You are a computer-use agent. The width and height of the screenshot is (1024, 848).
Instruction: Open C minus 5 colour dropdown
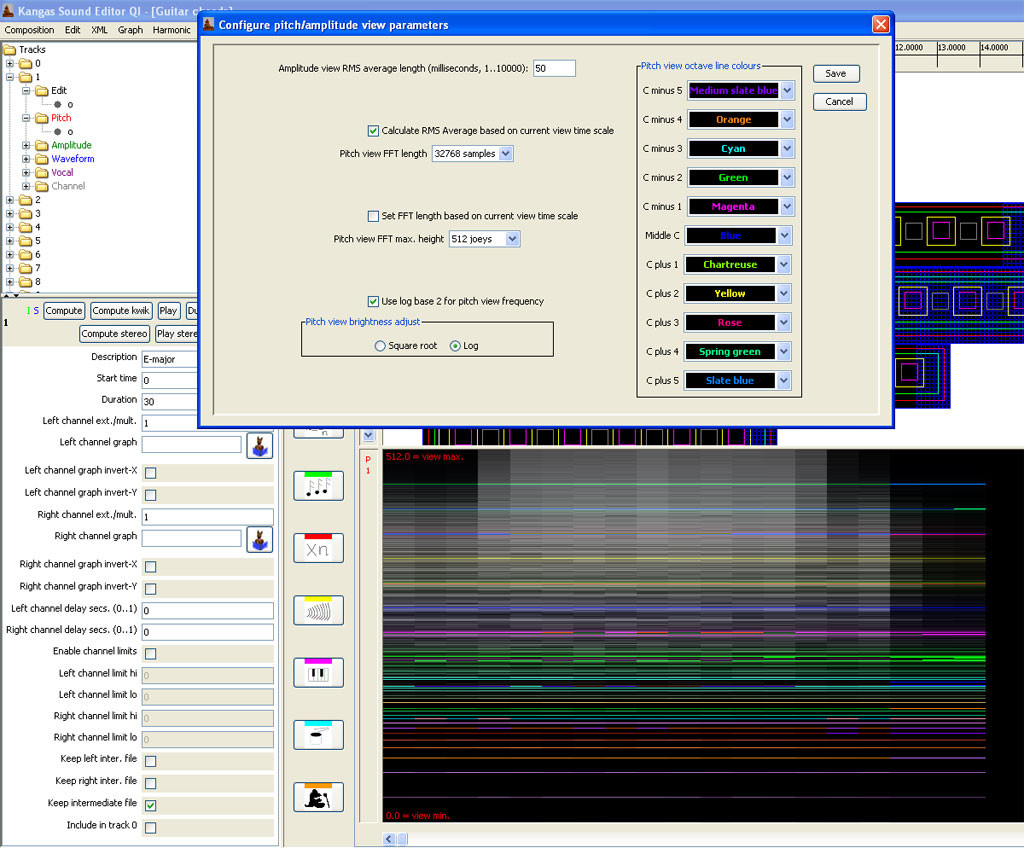[x=787, y=91]
